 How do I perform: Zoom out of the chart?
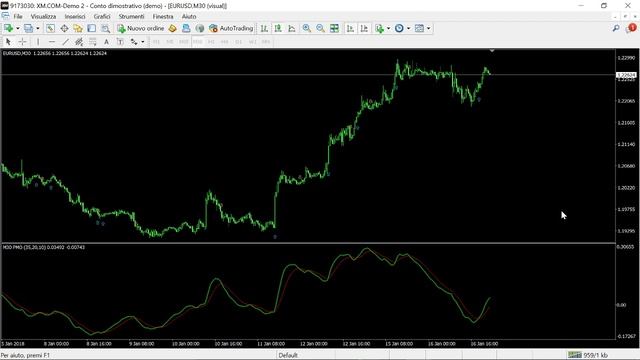(x=320, y=28)
